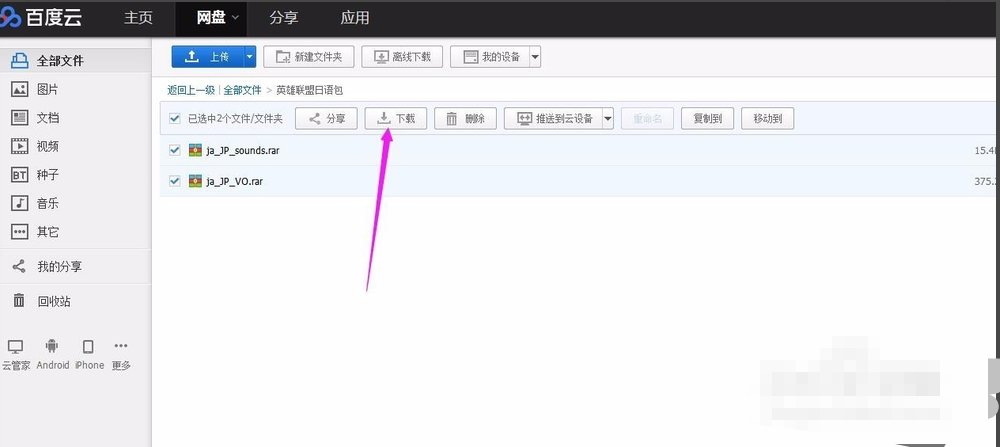Click the 新建文件夹 button

309,57
